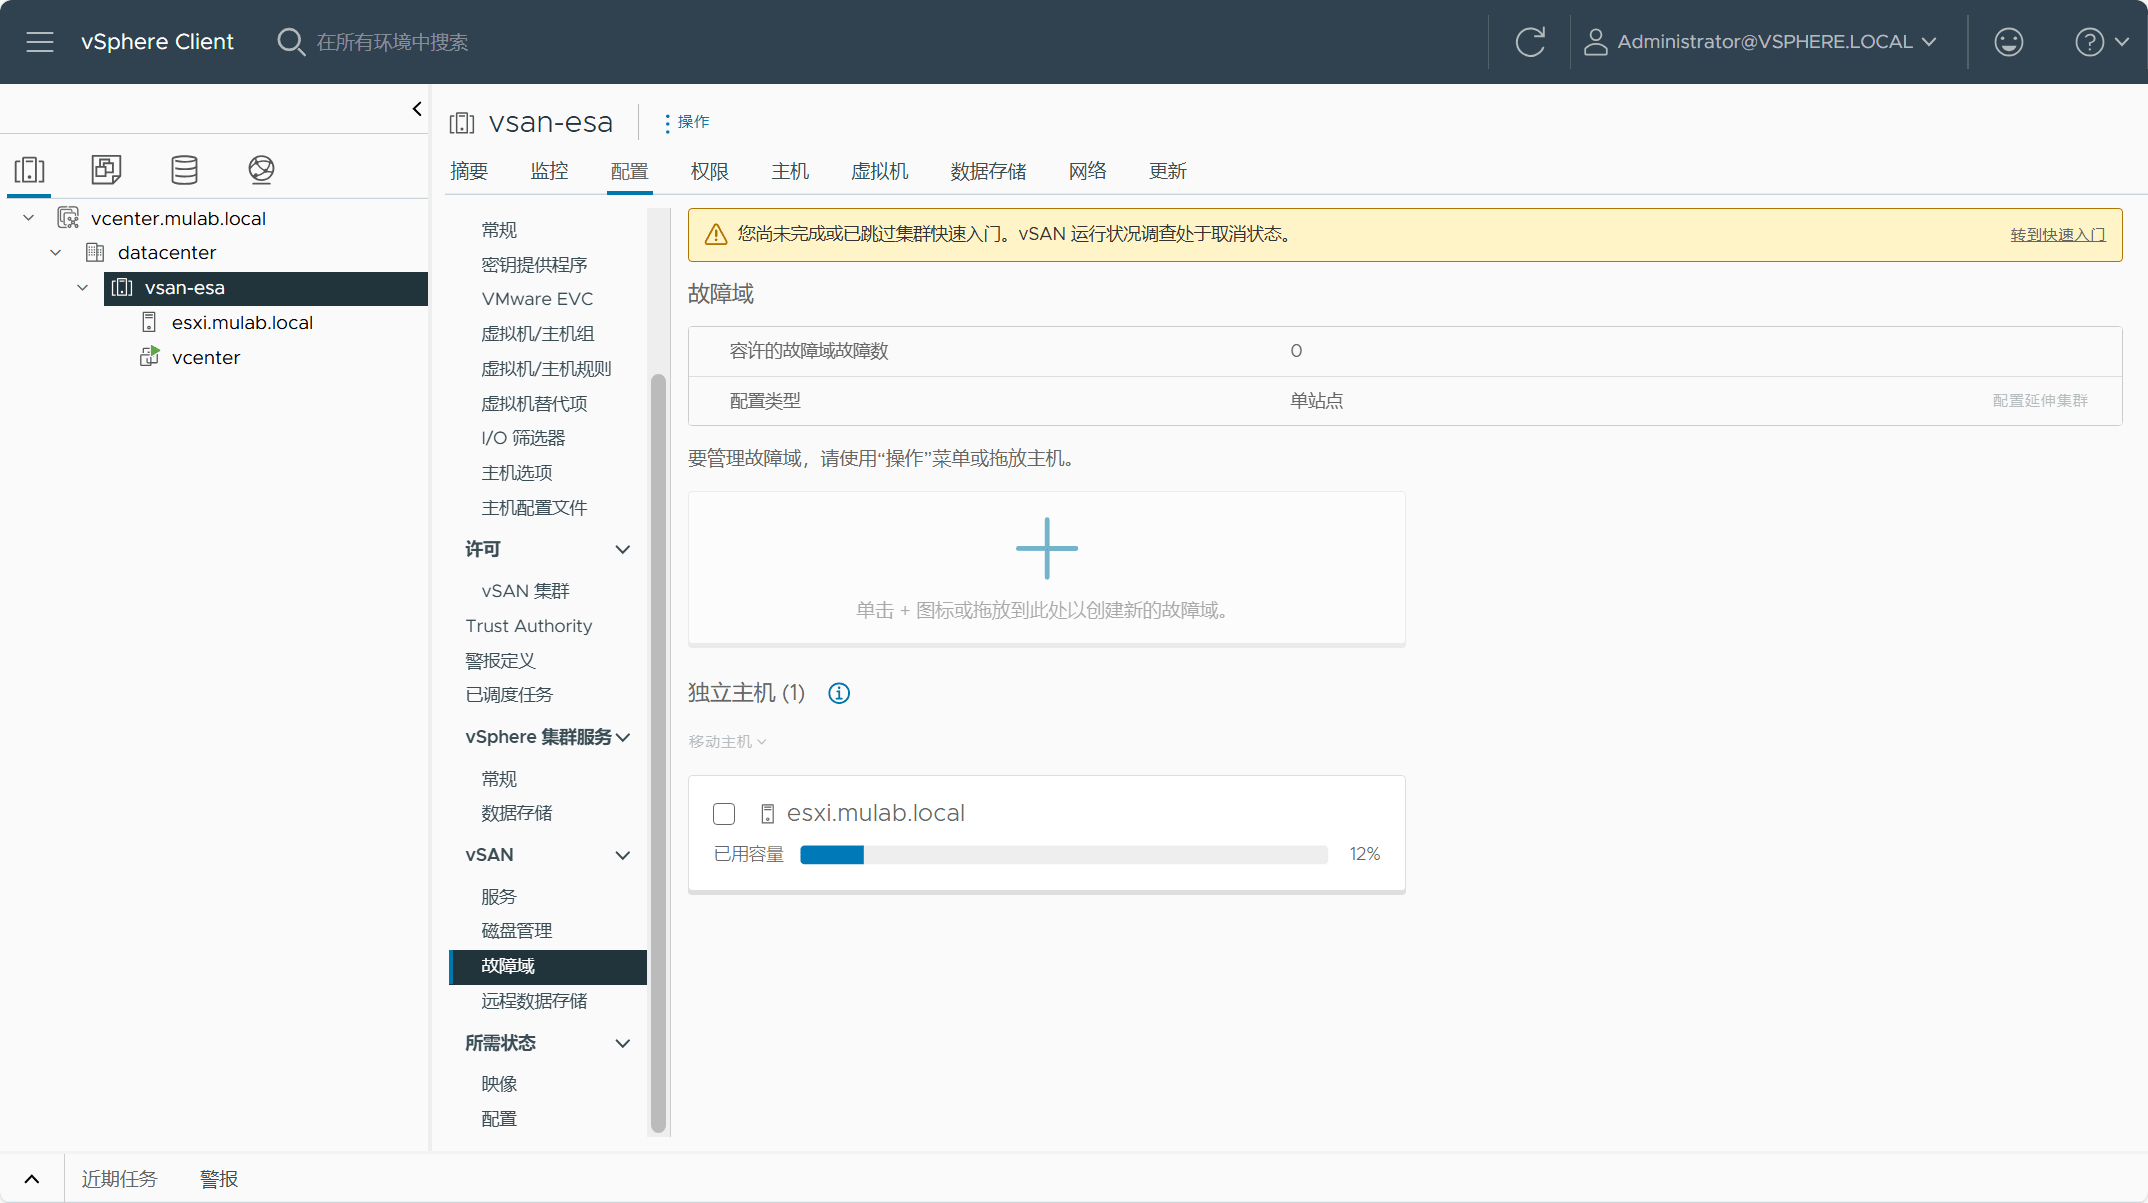The height and width of the screenshot is (1203, 2148).
Task: Collapse the vsan-esa tree node
Action: (83, 288)
